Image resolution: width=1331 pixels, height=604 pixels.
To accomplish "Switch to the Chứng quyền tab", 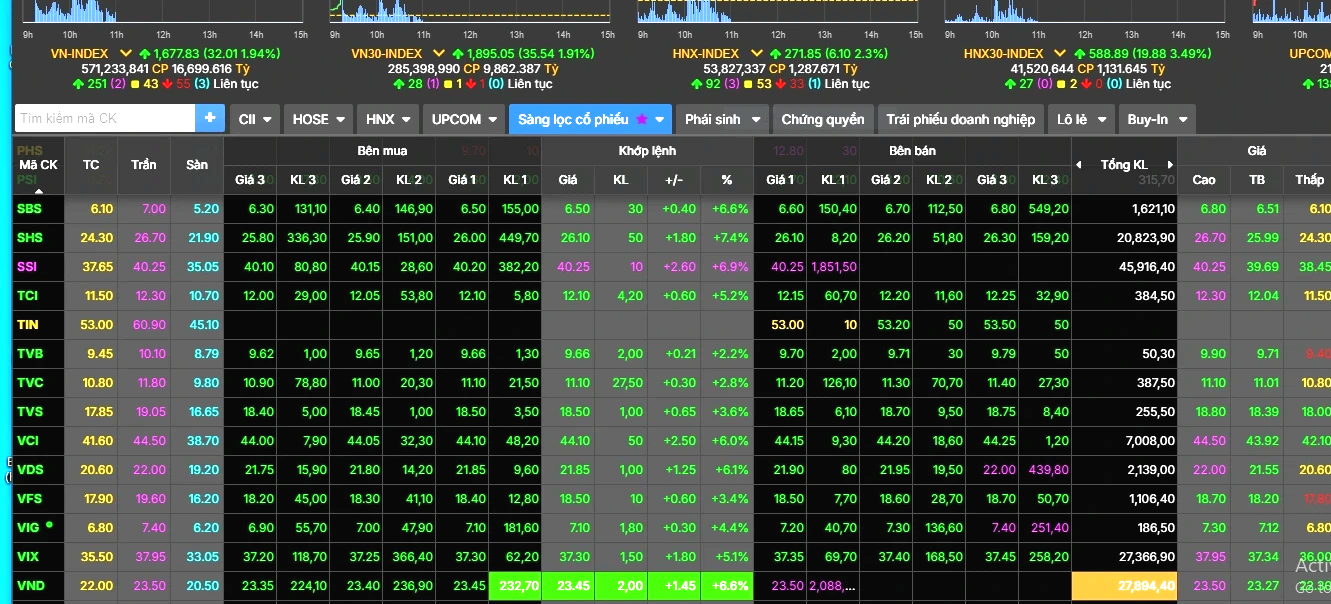I will pos(822,119).
